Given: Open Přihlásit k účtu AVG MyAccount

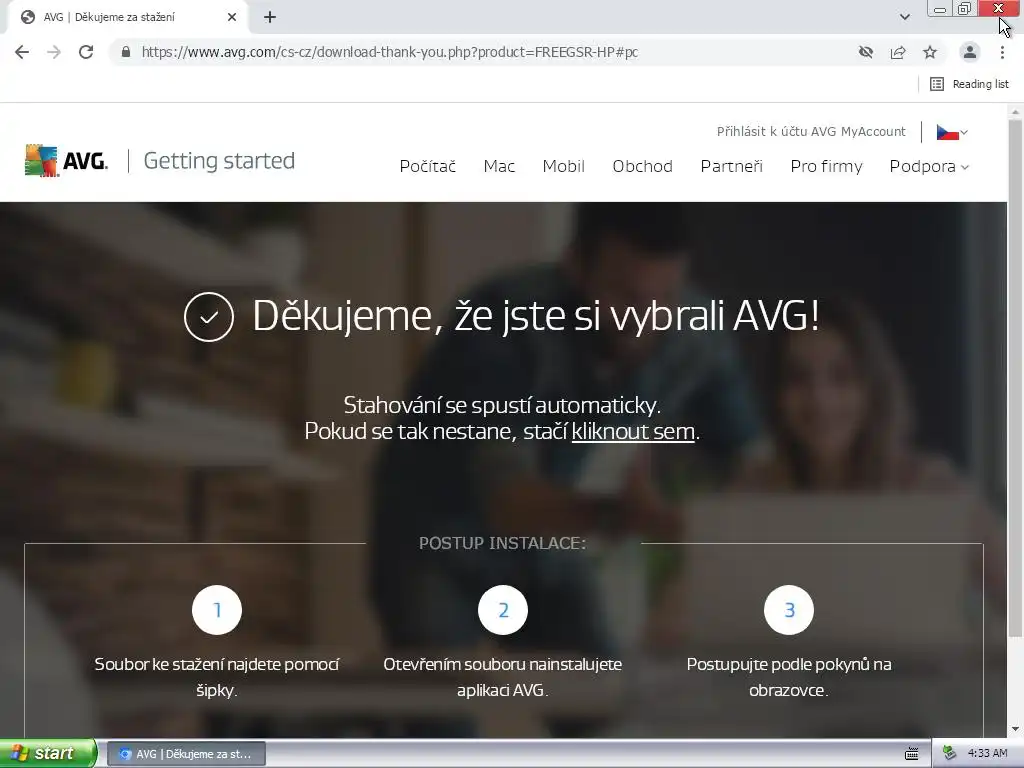Looking at the screenshot, I should tap(811, 131).
